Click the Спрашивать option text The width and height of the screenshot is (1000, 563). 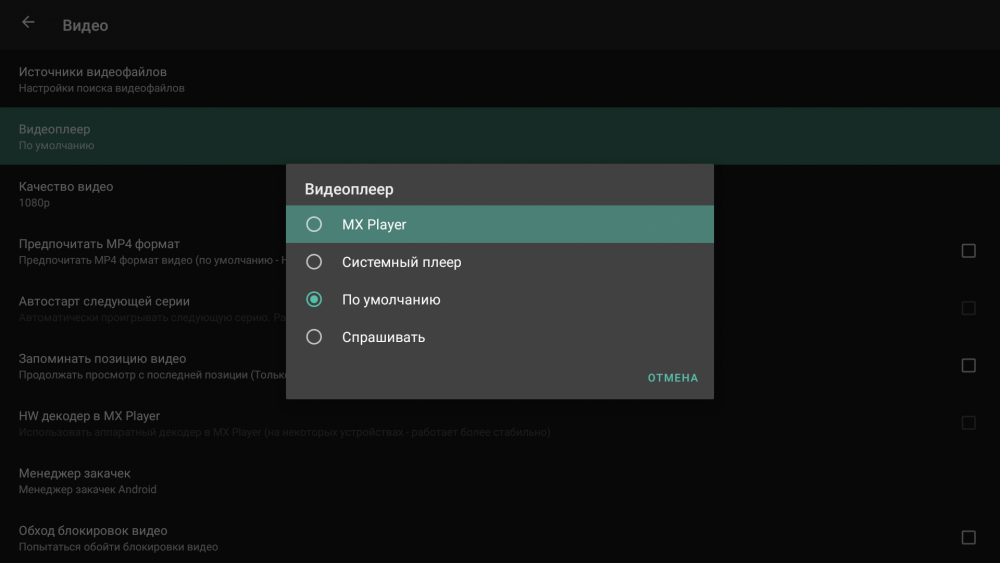(x=383, y=337)
